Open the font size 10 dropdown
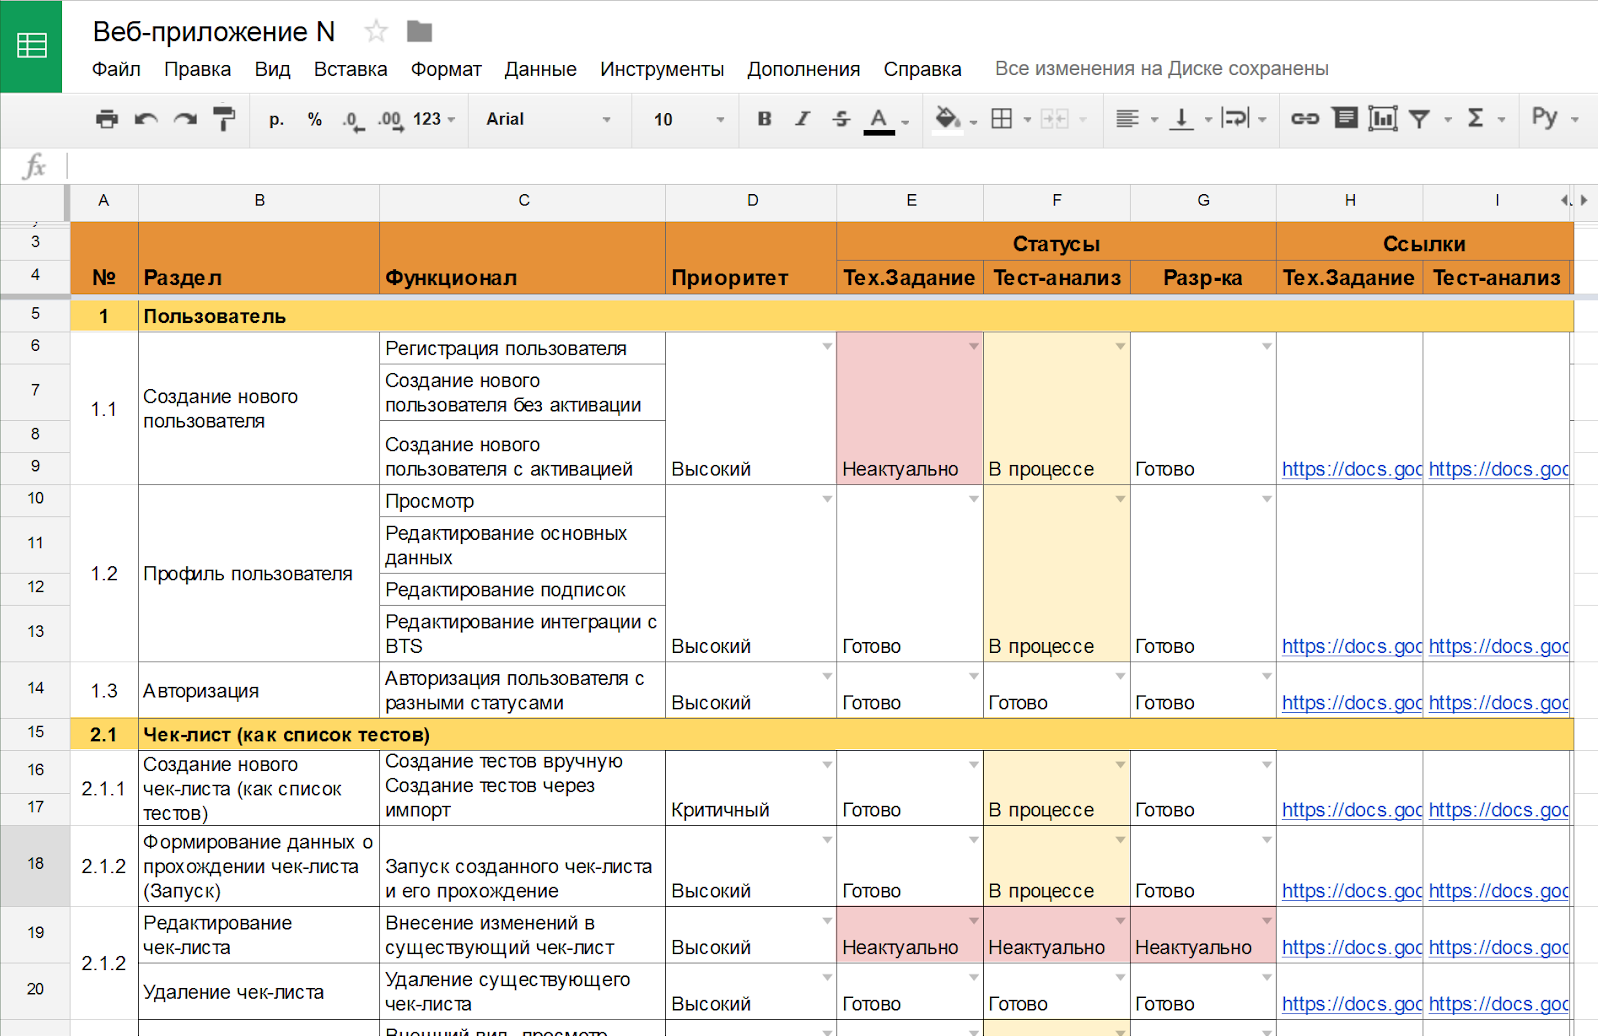1598x1036 pixels. (x=688, y=119)
